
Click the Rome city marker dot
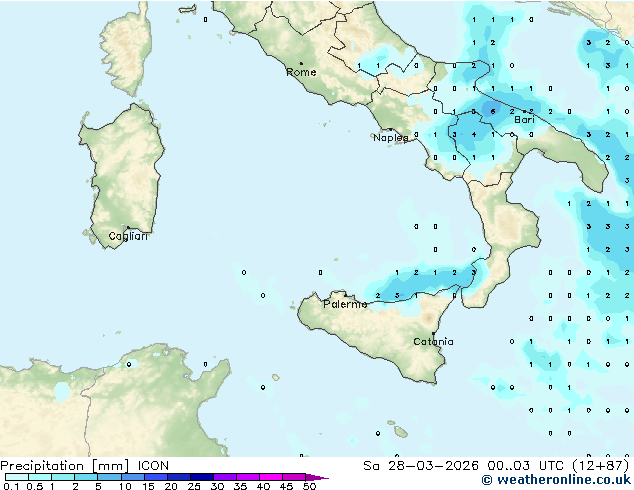pyautogui.click(x=301, y=63)
